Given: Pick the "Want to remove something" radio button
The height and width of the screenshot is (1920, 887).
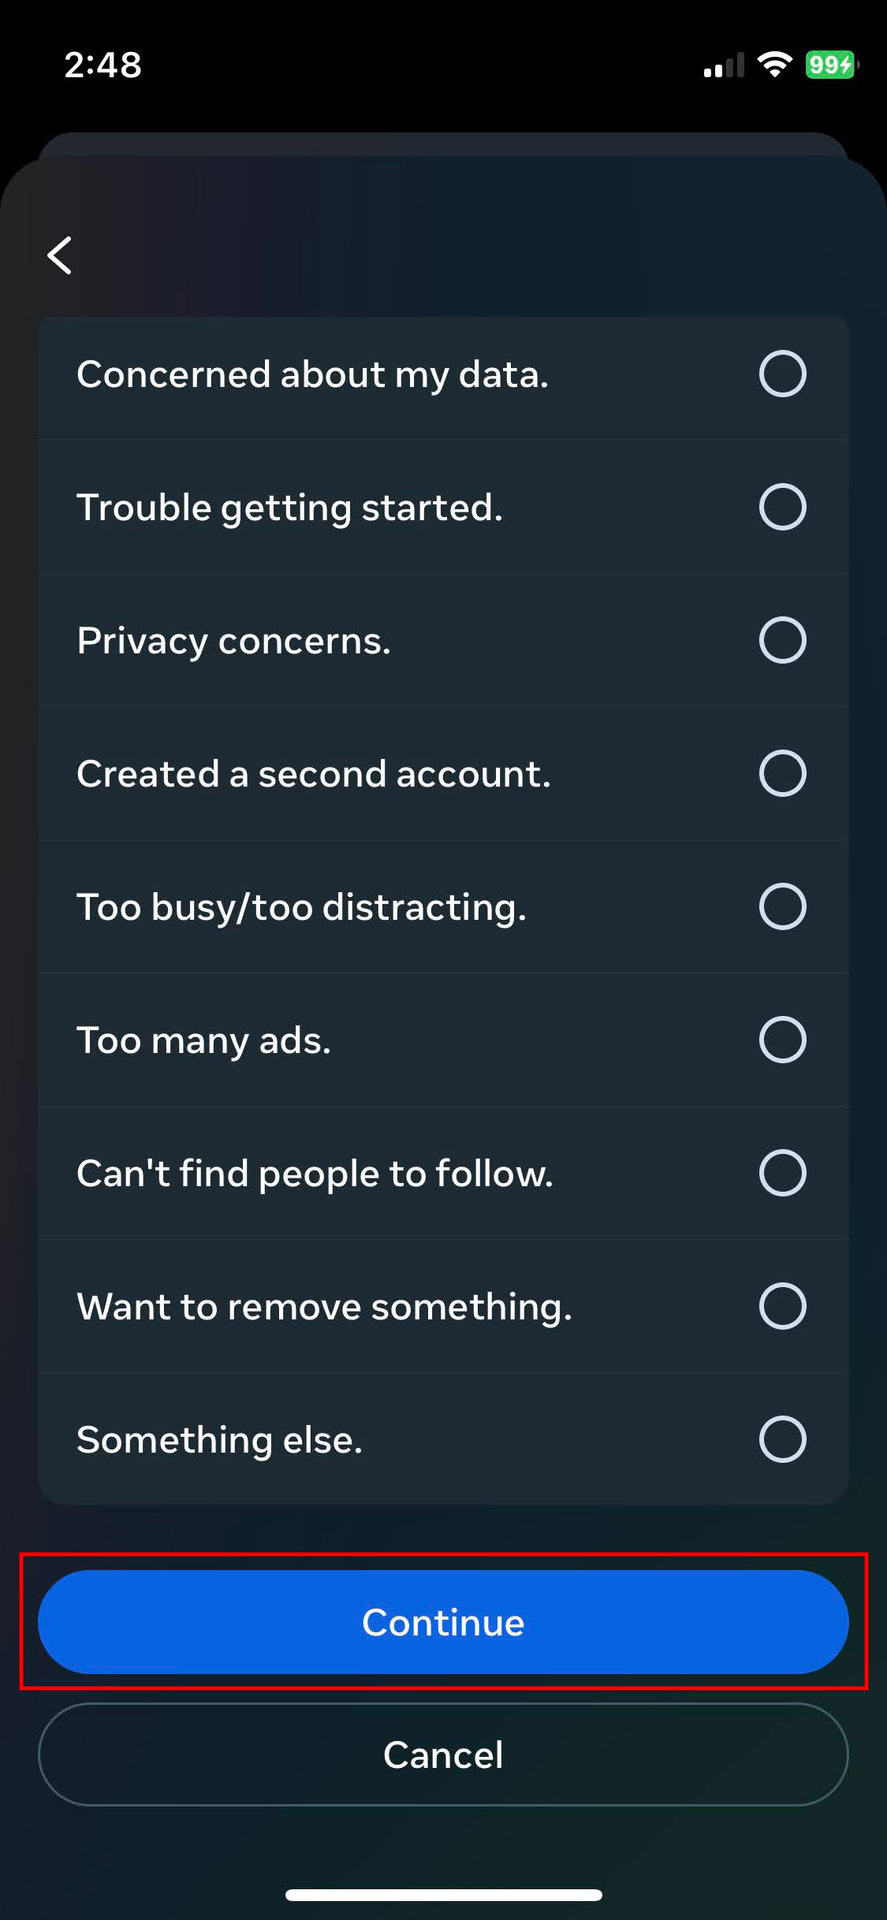Looking at the screenshot, I should click(x=782, y=1306).
